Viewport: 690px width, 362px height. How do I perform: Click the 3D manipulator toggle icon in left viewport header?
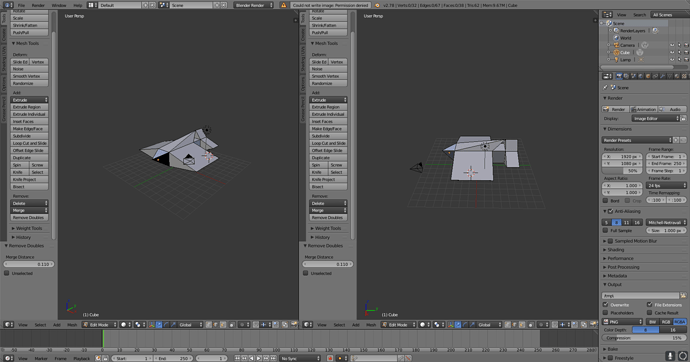152,325
